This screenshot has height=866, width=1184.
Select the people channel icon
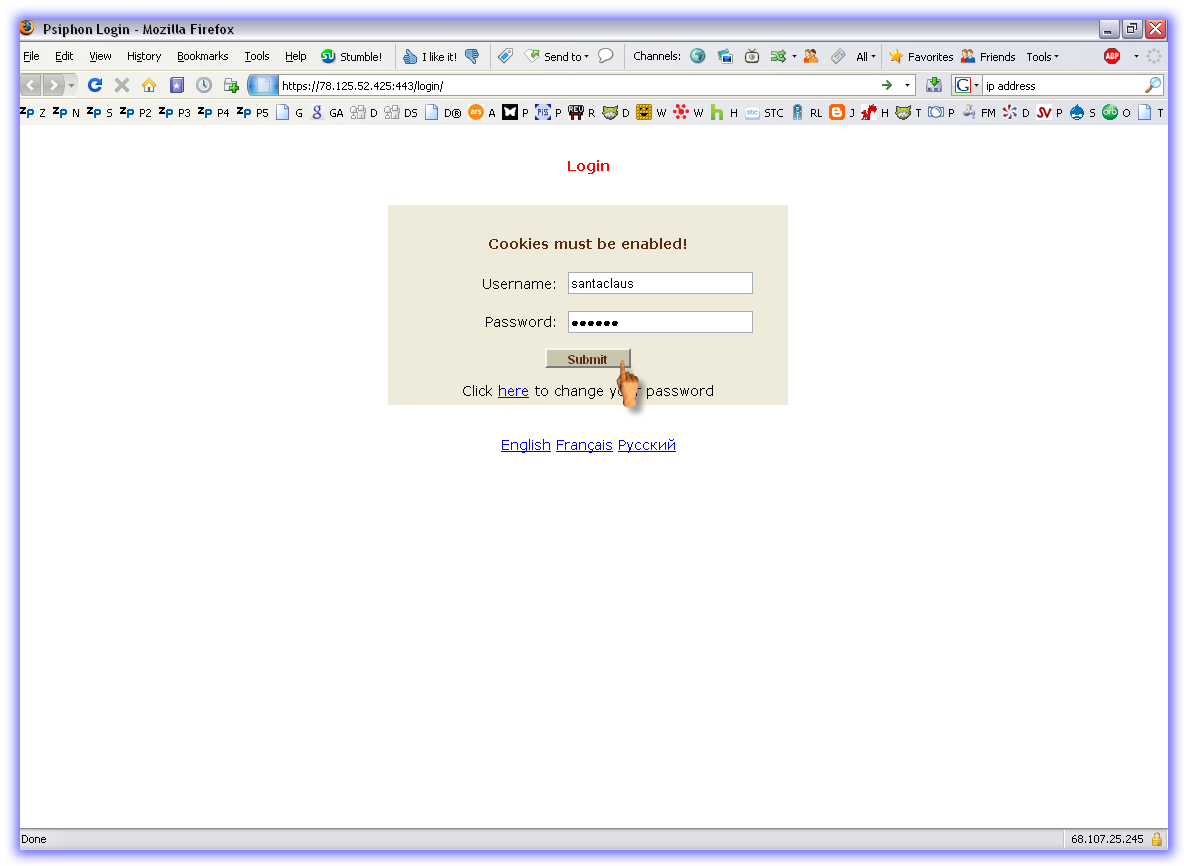(x=811, y=56)
